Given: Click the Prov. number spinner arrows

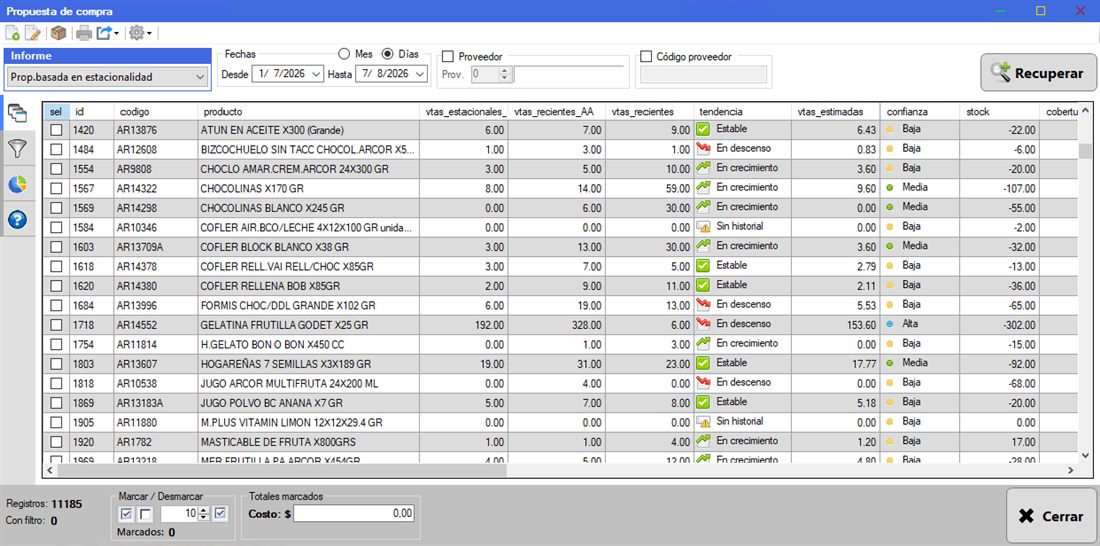Looking at the screenshot, I should pos(505,74).
